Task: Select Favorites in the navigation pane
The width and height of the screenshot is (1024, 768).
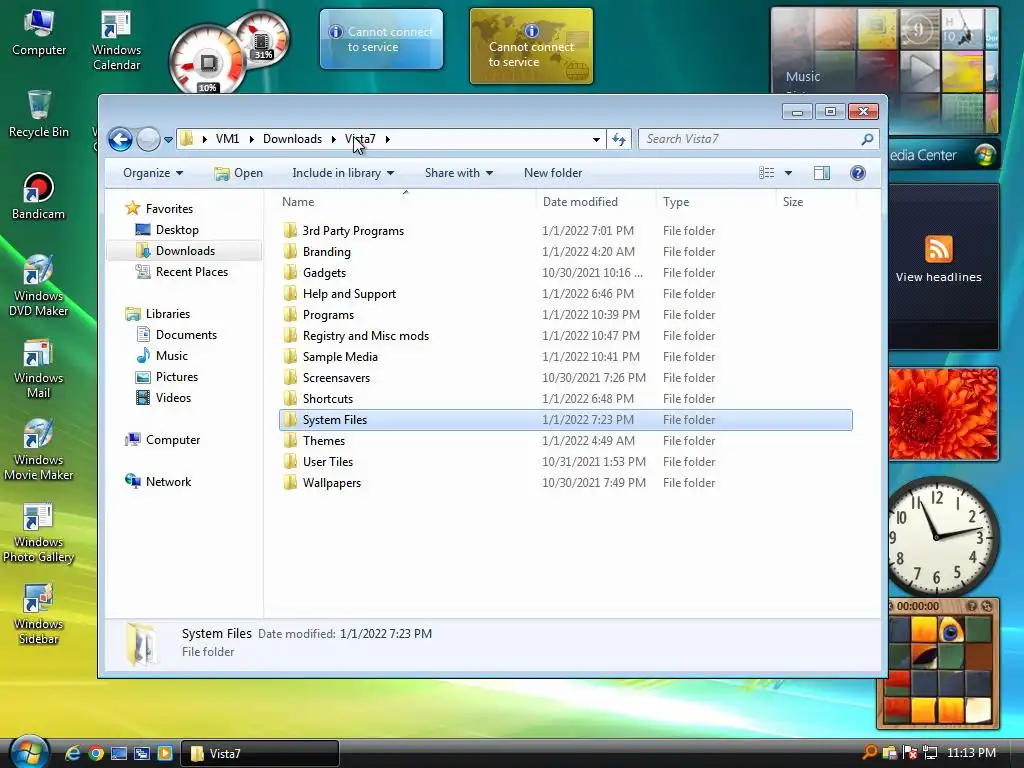Action: pyautogui.click(x=169, y=209)
